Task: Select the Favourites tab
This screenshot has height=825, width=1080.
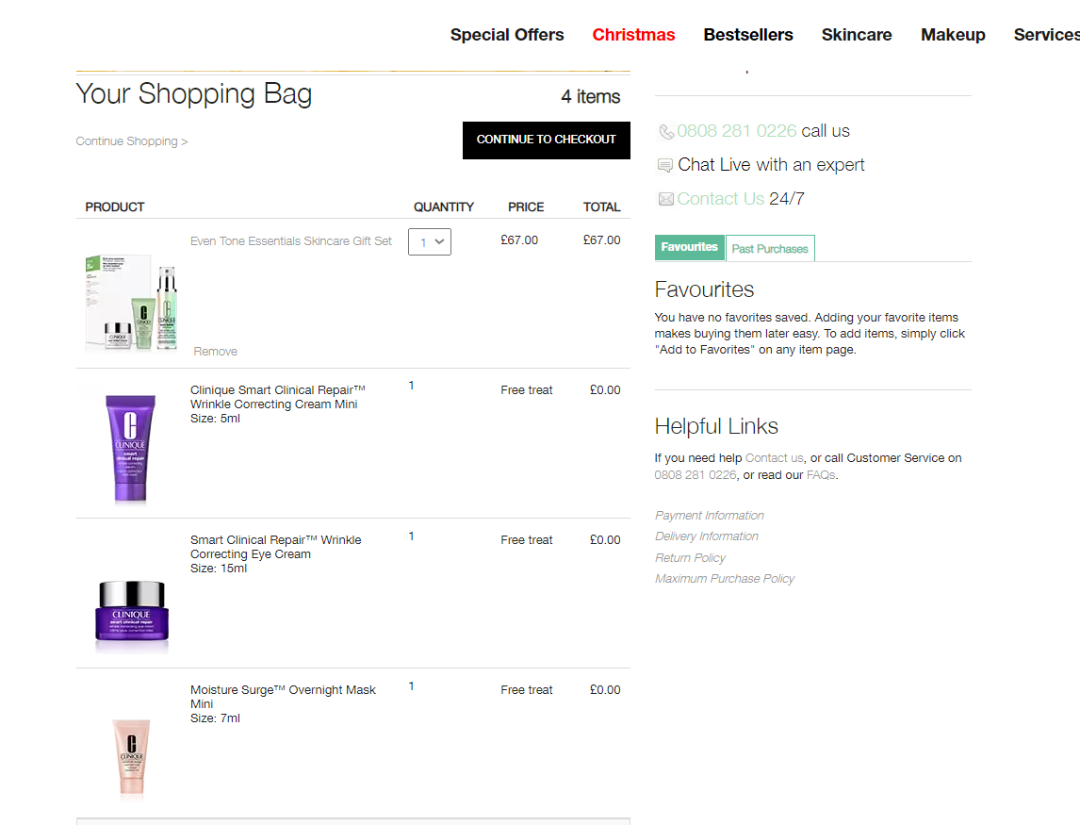Action: [x=689, y=247]
